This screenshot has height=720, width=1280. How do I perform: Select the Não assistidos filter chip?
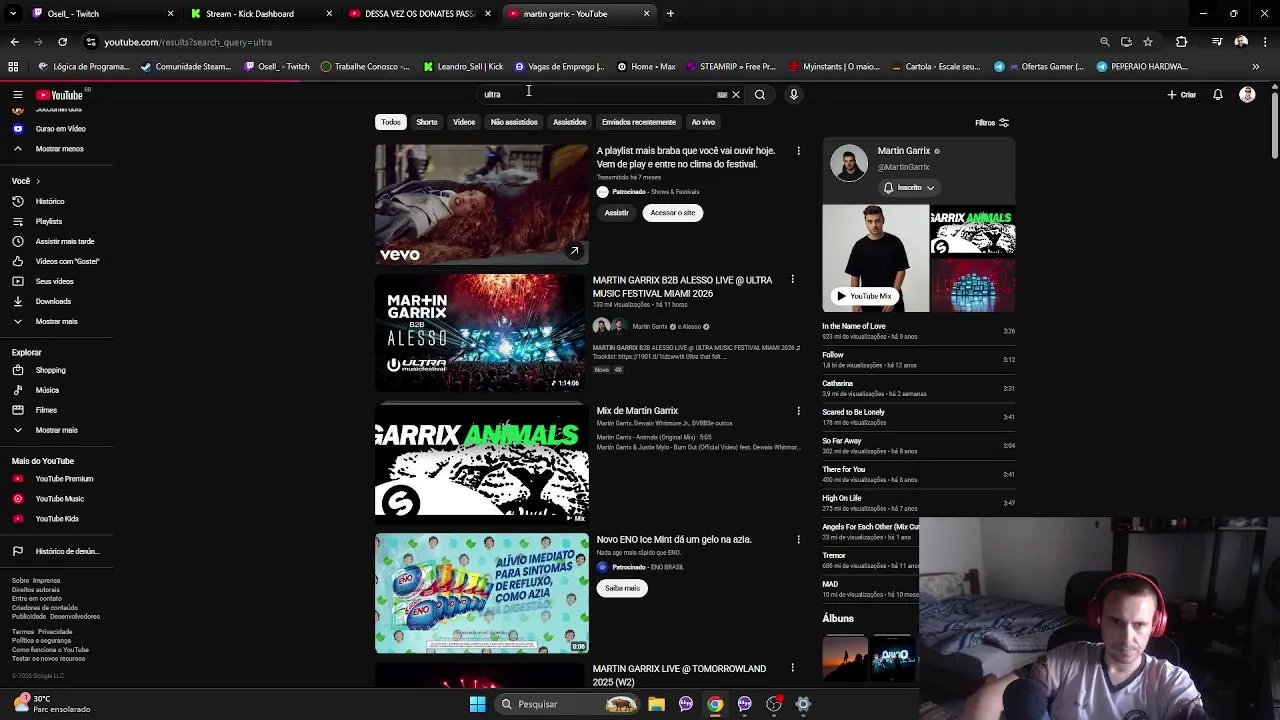coord(514,122)
